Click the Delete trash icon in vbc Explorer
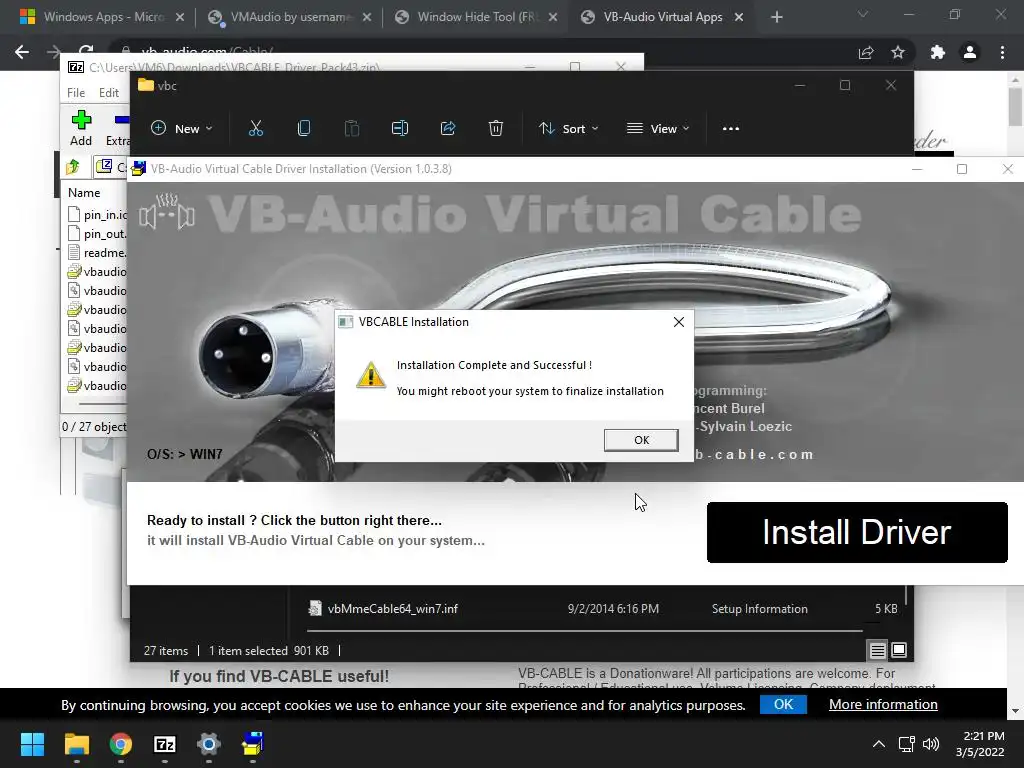1024x768 pixels. coord(496,129)
